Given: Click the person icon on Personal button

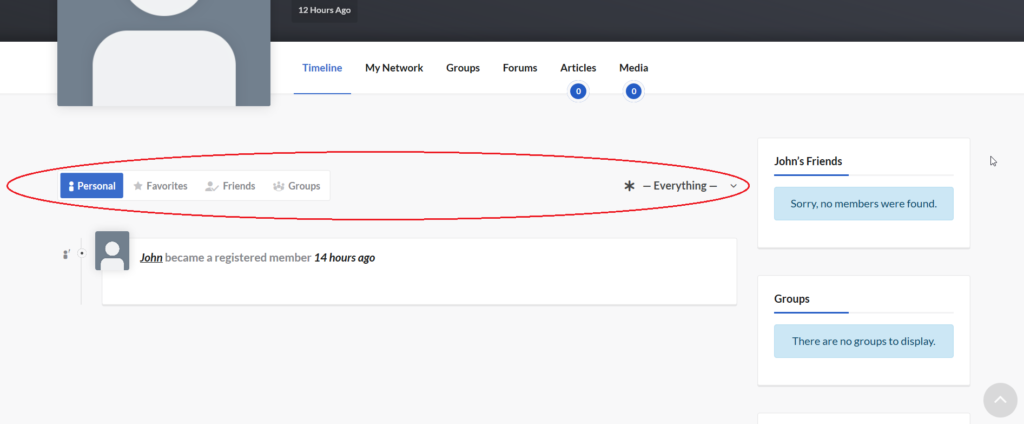Looking at the screenshot, I should [x=71, y=186].
